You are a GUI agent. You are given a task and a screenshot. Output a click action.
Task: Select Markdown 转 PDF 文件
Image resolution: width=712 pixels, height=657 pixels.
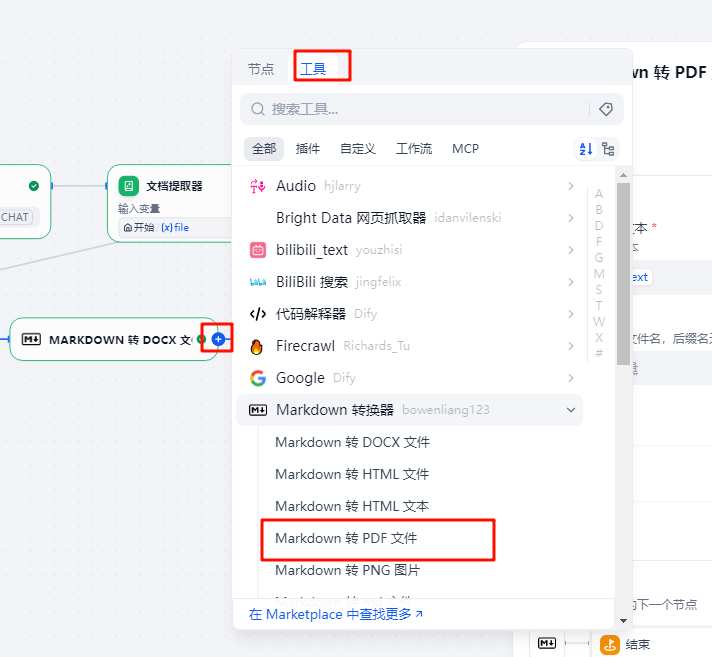346,538
